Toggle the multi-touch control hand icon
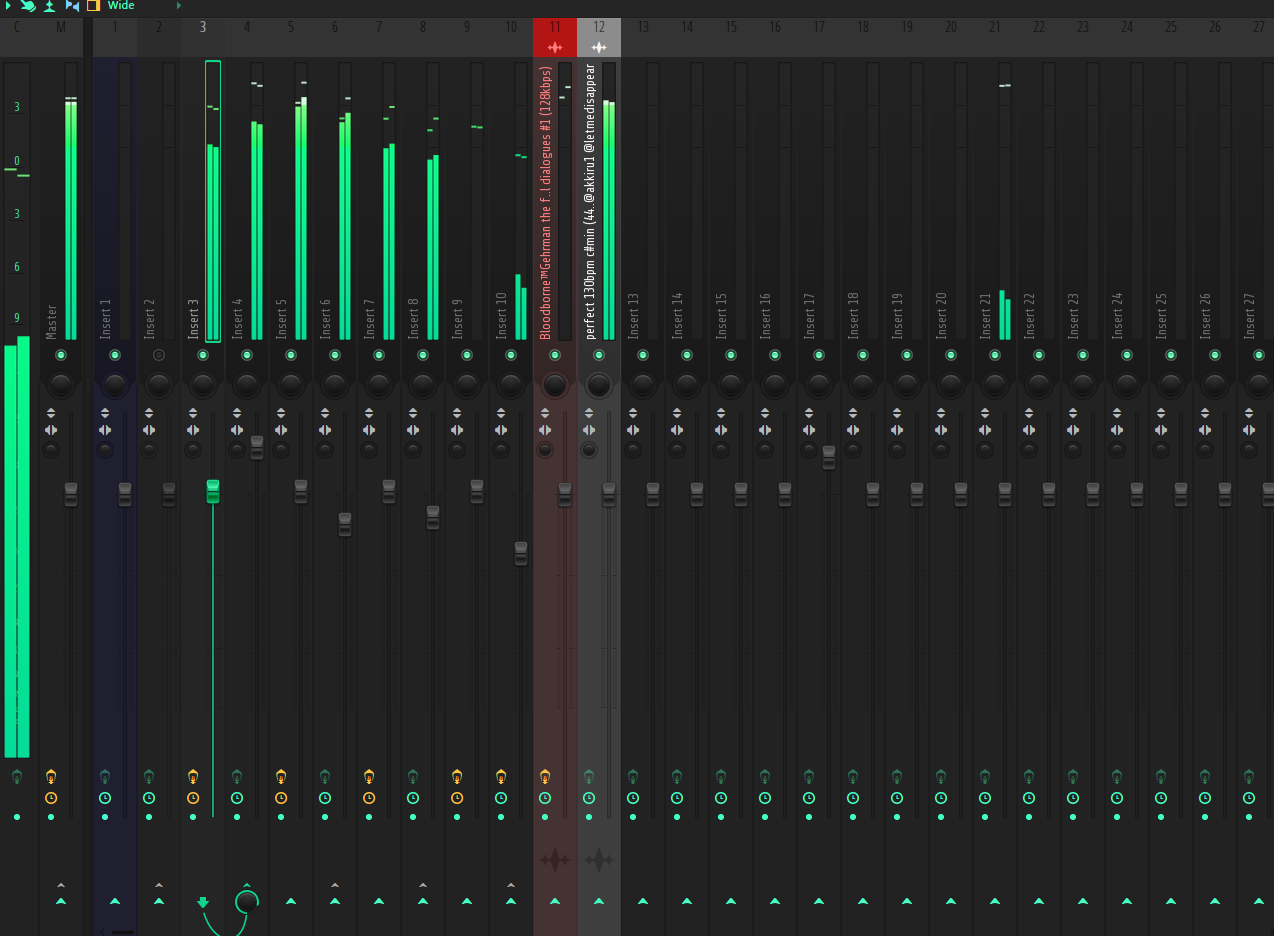 pos(28,6)
